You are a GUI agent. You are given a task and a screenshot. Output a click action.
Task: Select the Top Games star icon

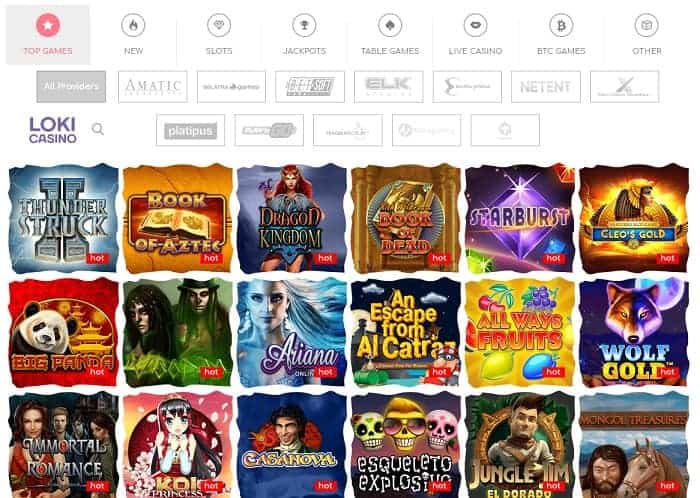pos(48,25)
